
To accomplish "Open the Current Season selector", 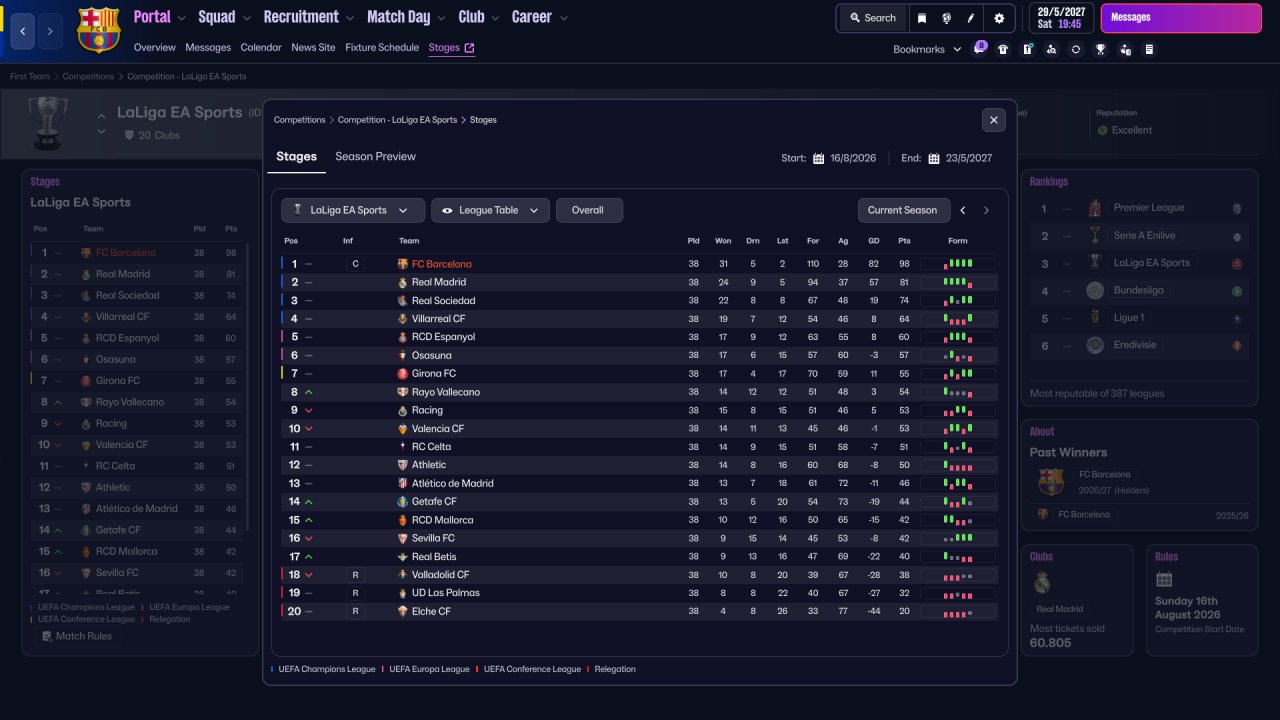I will 902,210.
